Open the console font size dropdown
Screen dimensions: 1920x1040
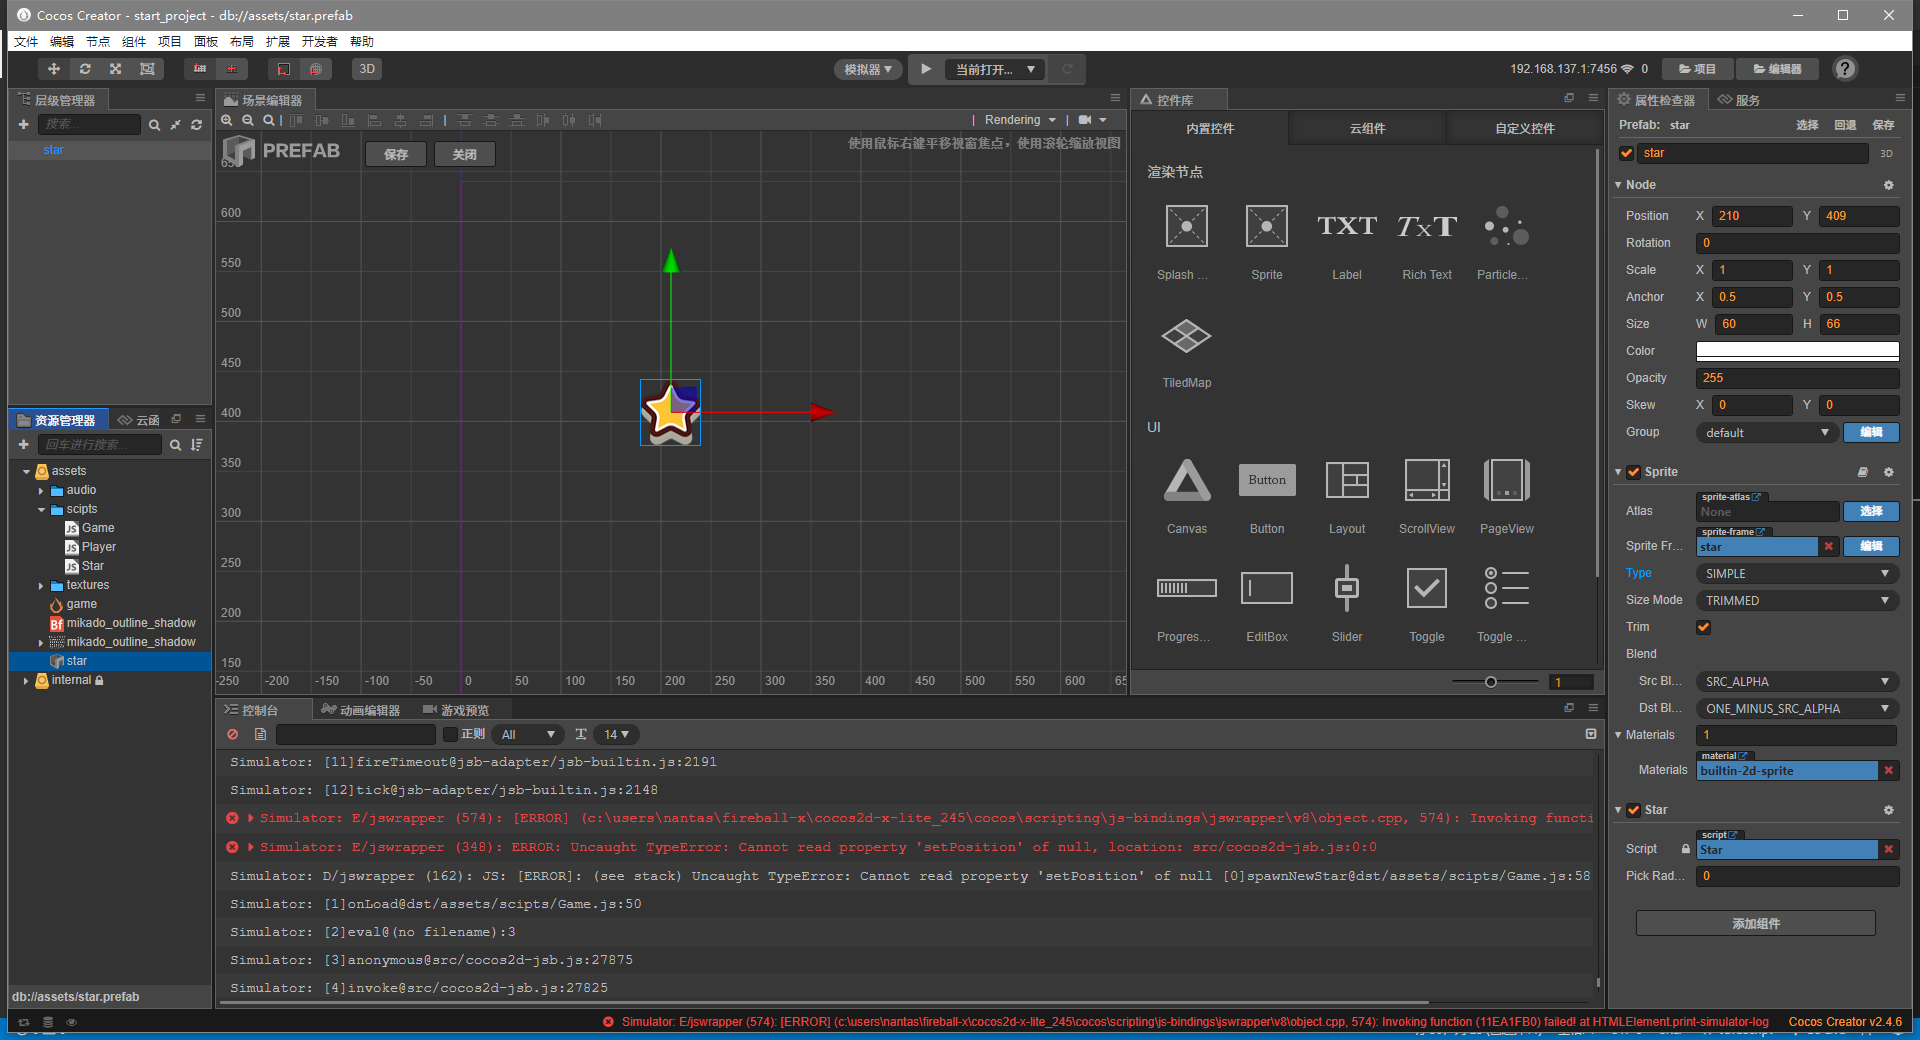616,734
